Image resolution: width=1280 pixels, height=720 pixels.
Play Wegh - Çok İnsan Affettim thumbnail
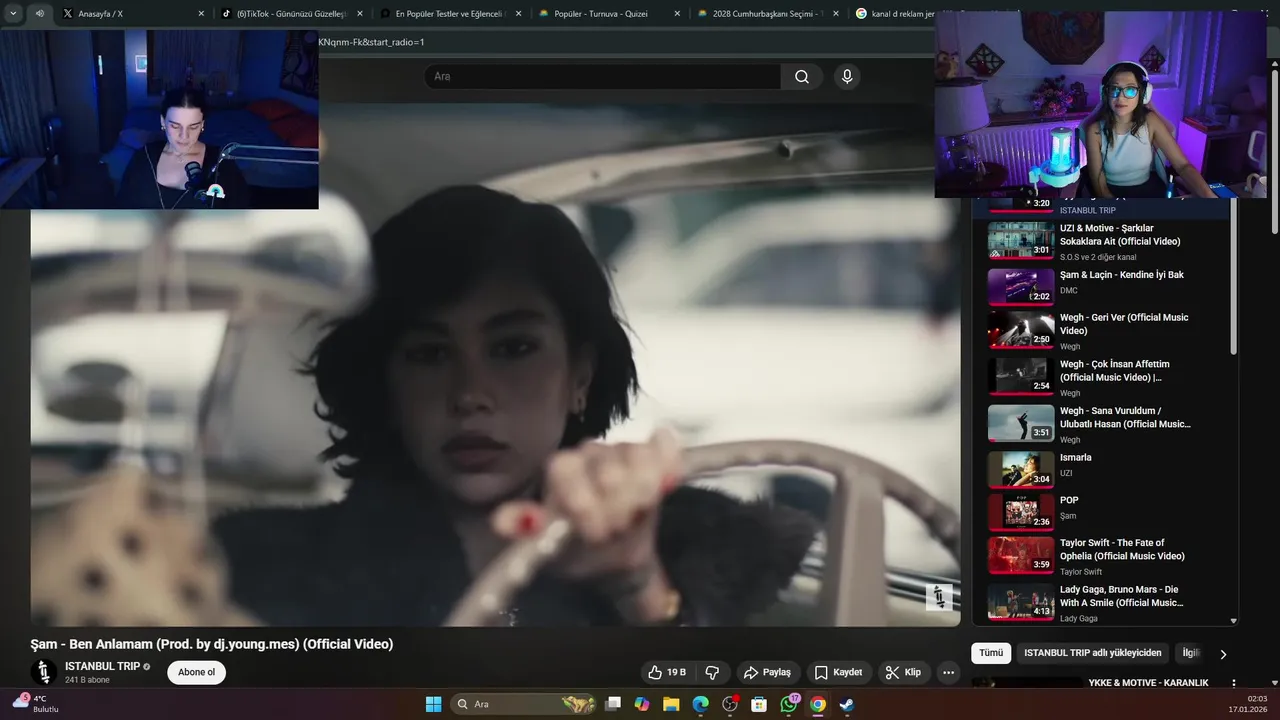click(x=1021, y=376)
